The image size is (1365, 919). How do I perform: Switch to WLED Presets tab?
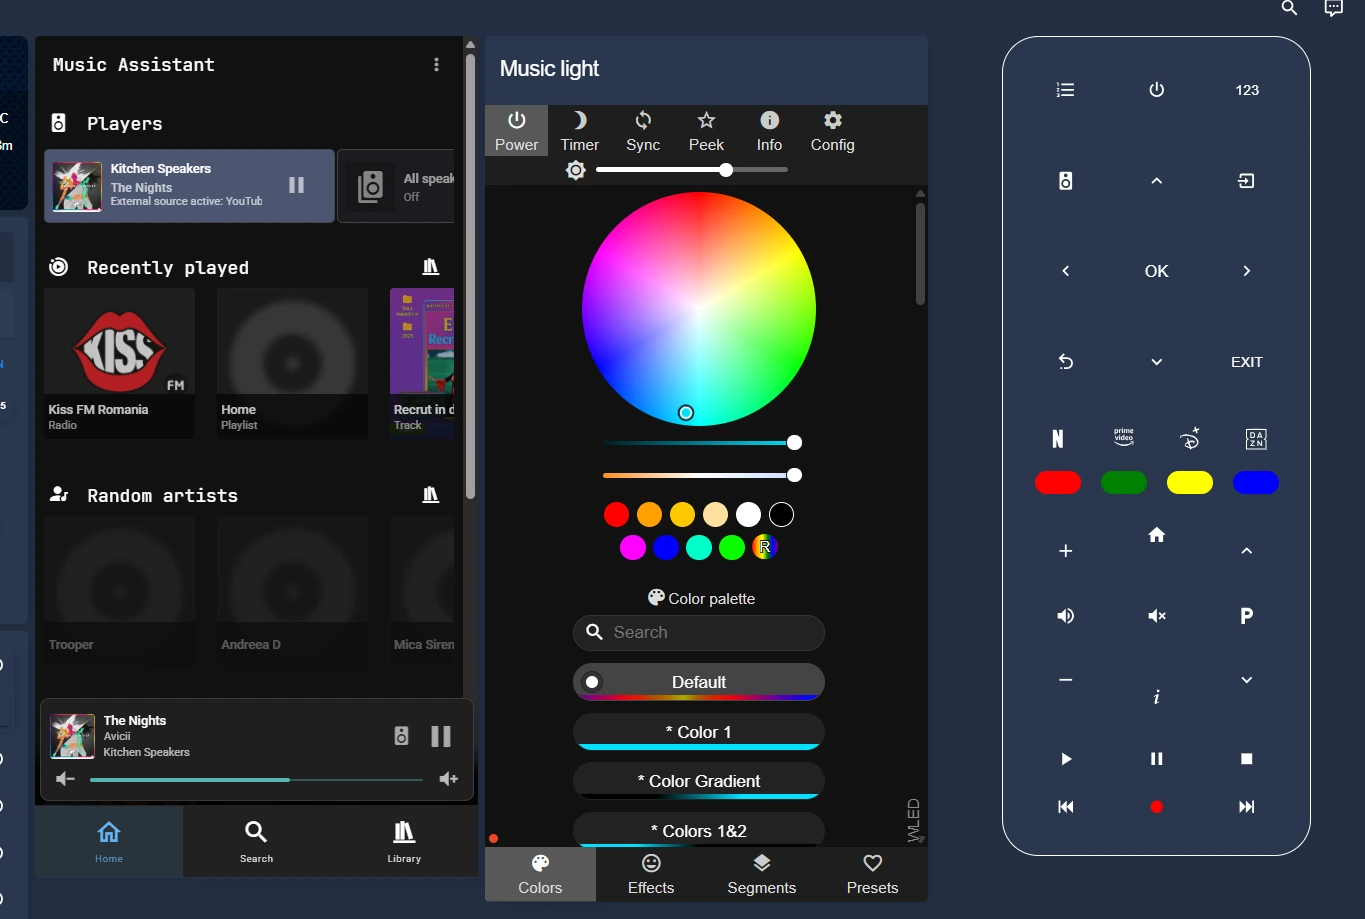point(872,874)
